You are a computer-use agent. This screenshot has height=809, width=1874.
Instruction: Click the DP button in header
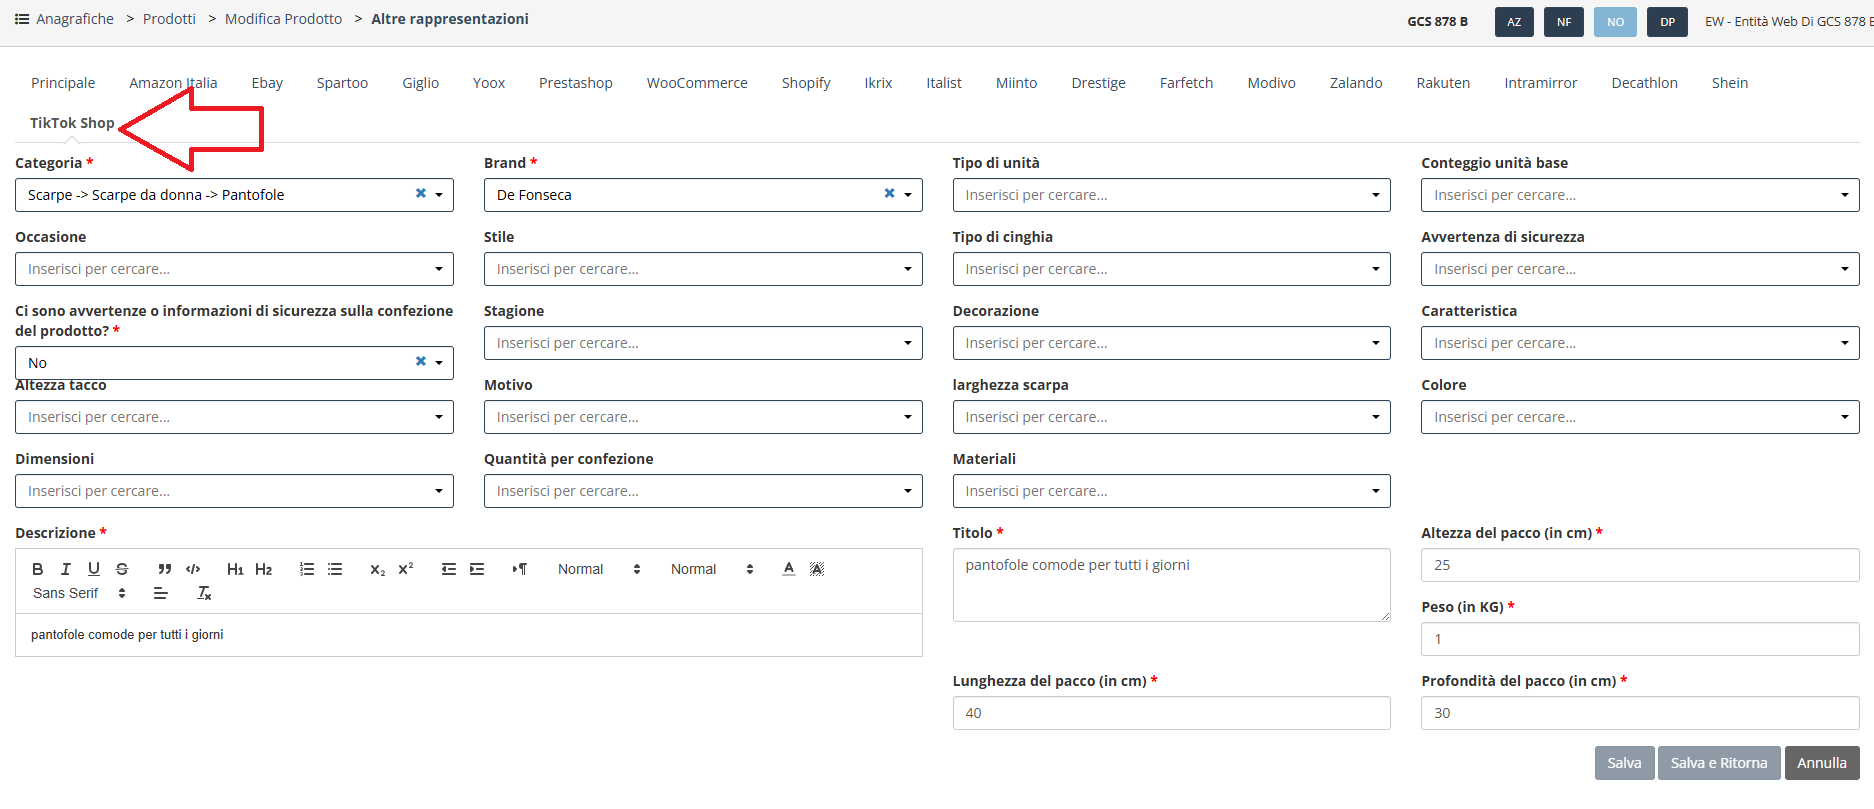click(x=1667, y=22)
